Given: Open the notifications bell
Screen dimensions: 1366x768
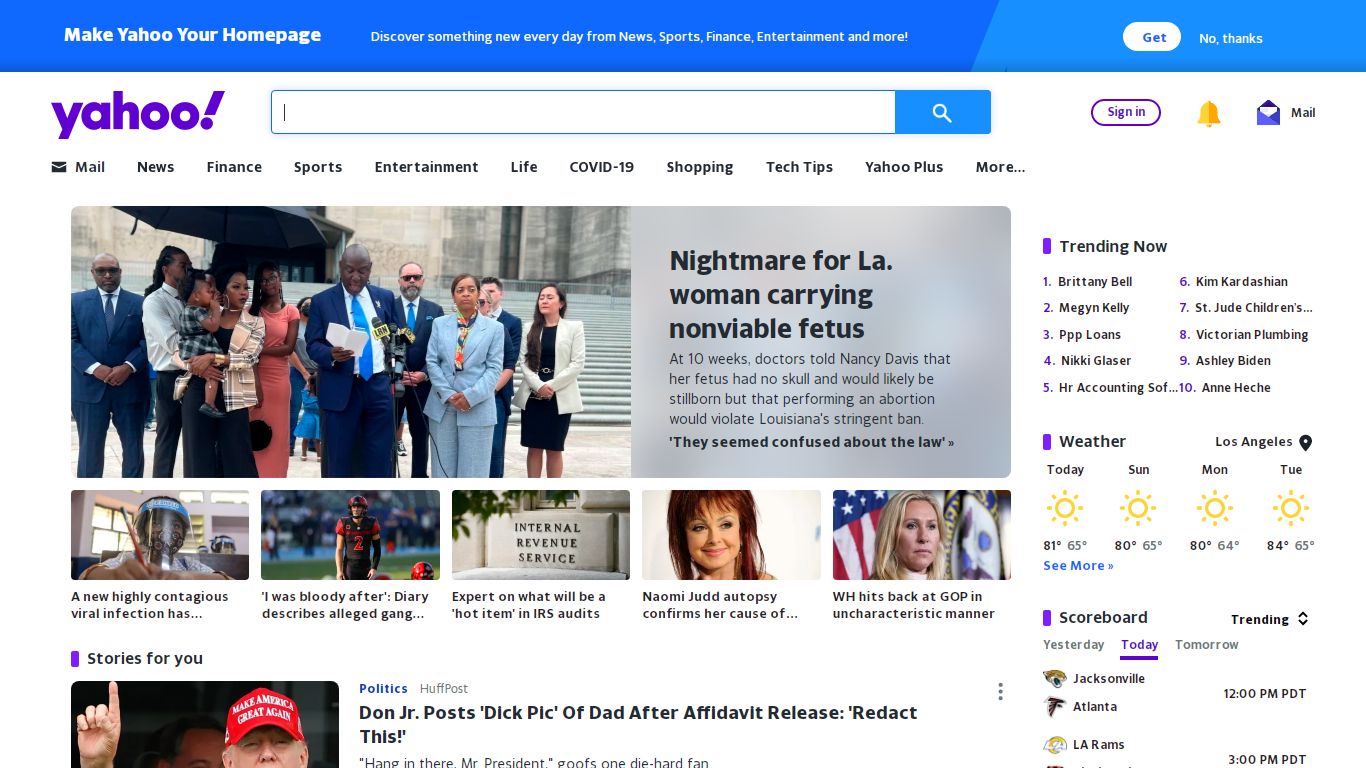Looking at the screenshot, I should tap(1209, 113).
